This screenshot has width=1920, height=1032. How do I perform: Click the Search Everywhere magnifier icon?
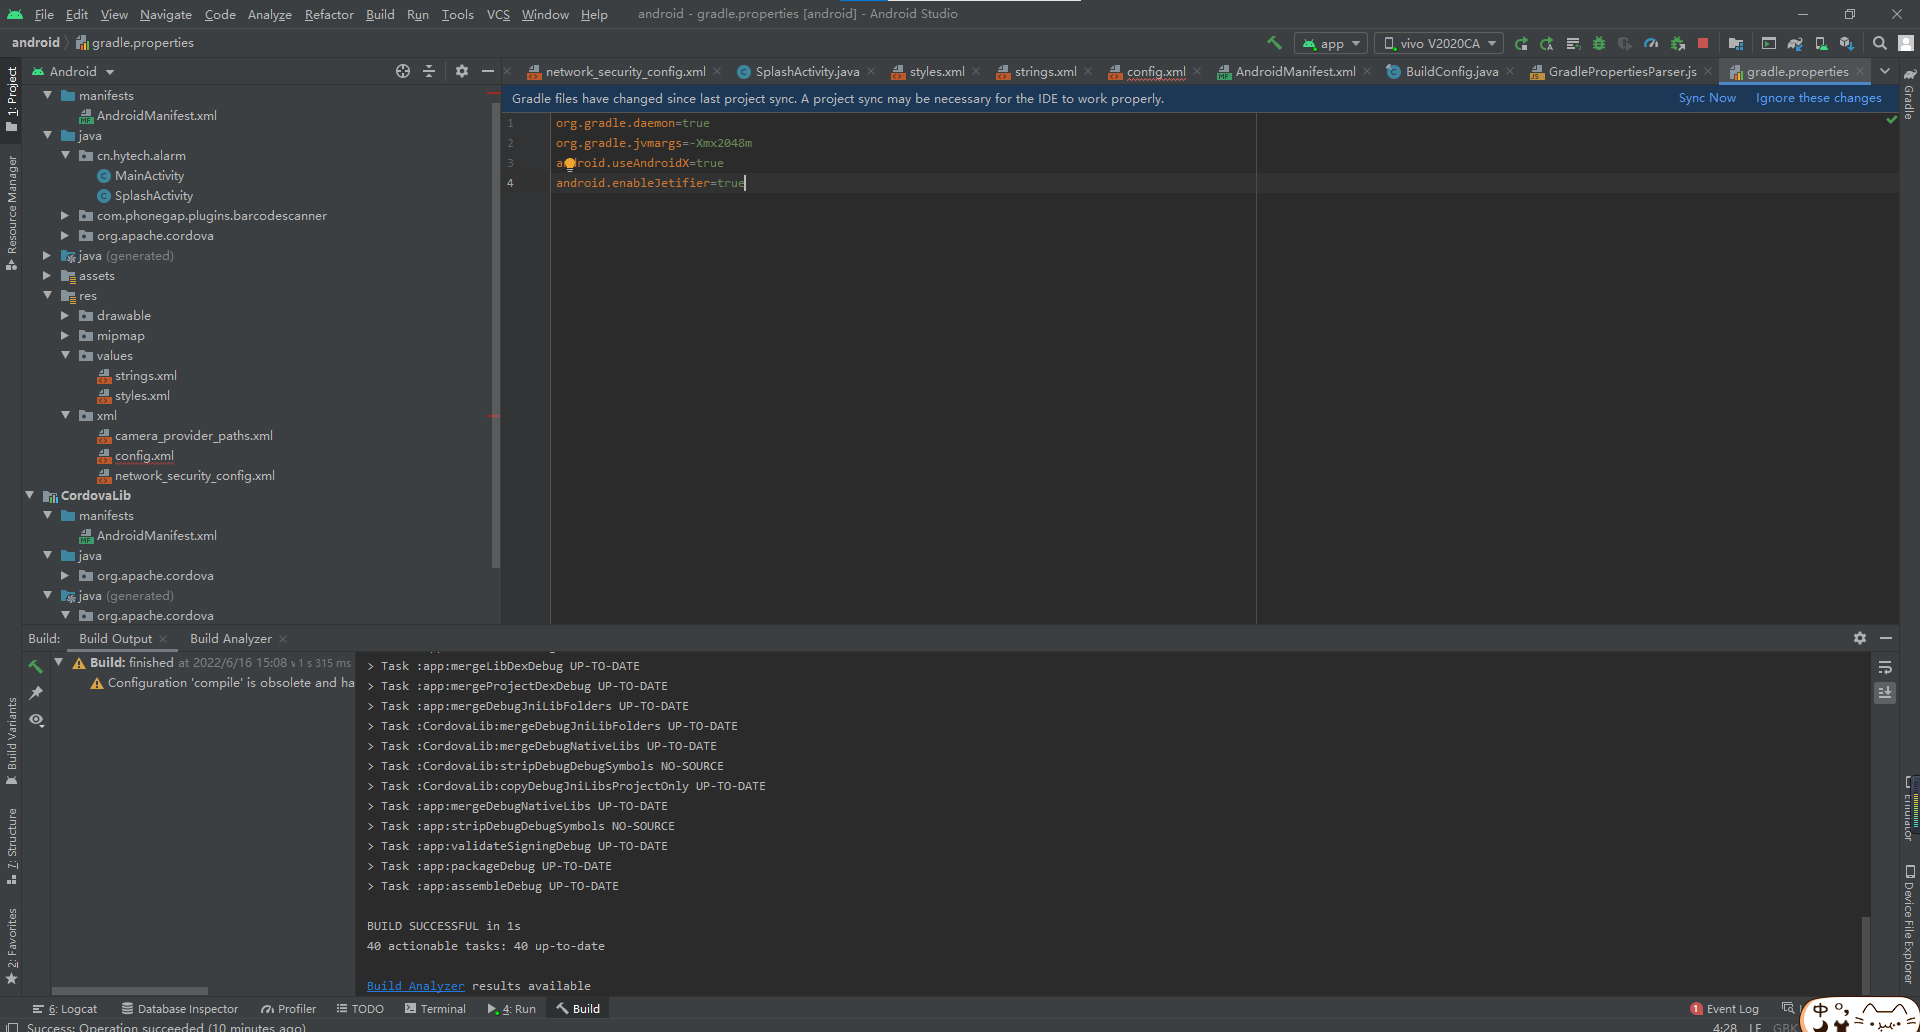[x=1880, y=43]
